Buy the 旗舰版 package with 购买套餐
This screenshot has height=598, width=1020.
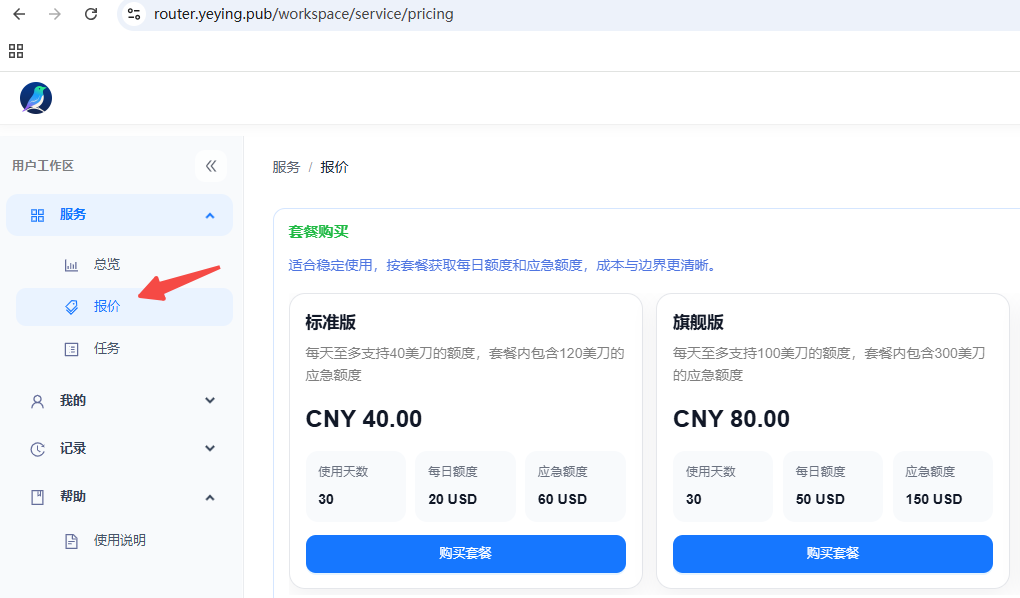click(x=833, y=554)
